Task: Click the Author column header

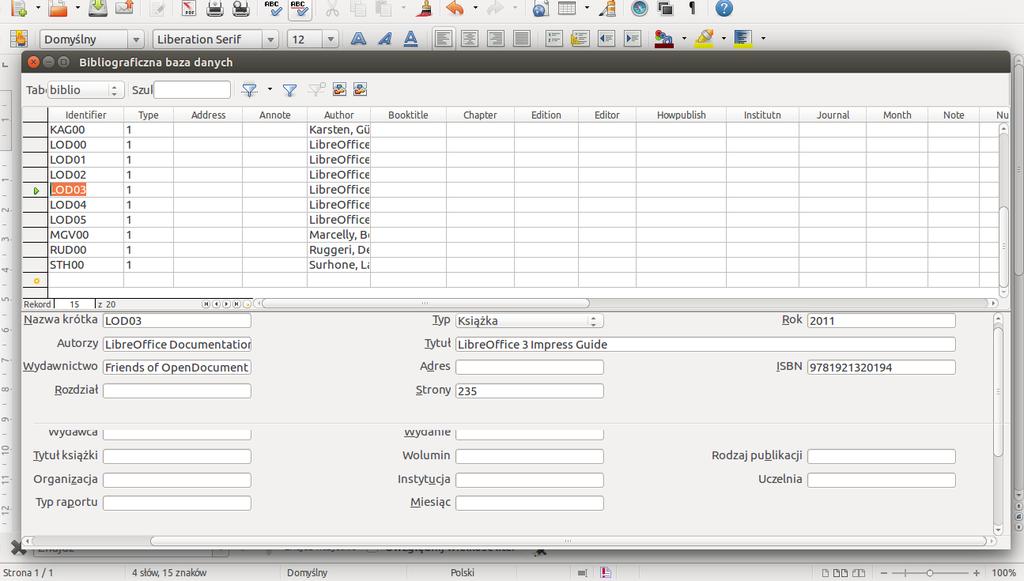Action: 339,115
